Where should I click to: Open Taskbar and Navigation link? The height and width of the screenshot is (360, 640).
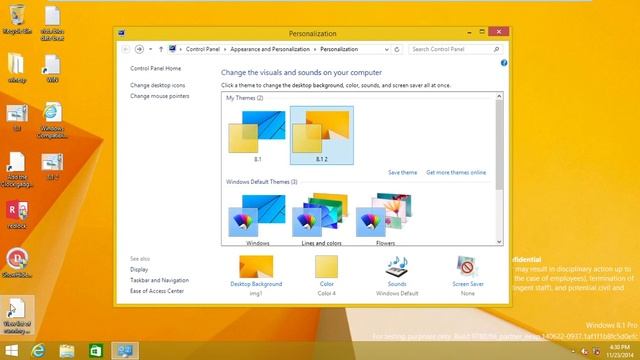pyautogui.click(x=159, y=280)
